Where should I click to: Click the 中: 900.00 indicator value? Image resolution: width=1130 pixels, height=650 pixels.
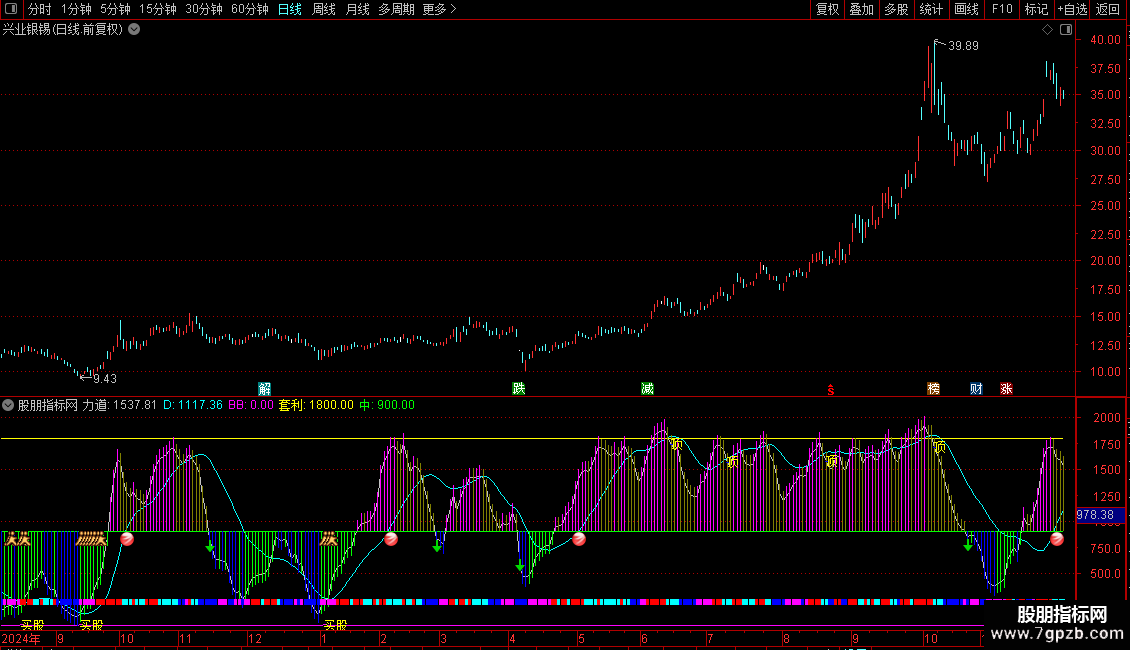click(387, 405)
